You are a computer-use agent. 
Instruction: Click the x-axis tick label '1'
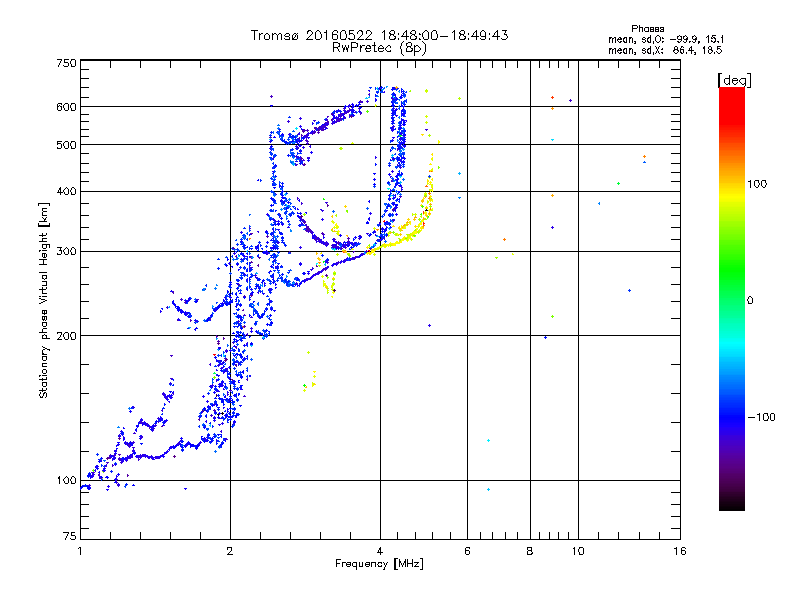pos(80,551)
